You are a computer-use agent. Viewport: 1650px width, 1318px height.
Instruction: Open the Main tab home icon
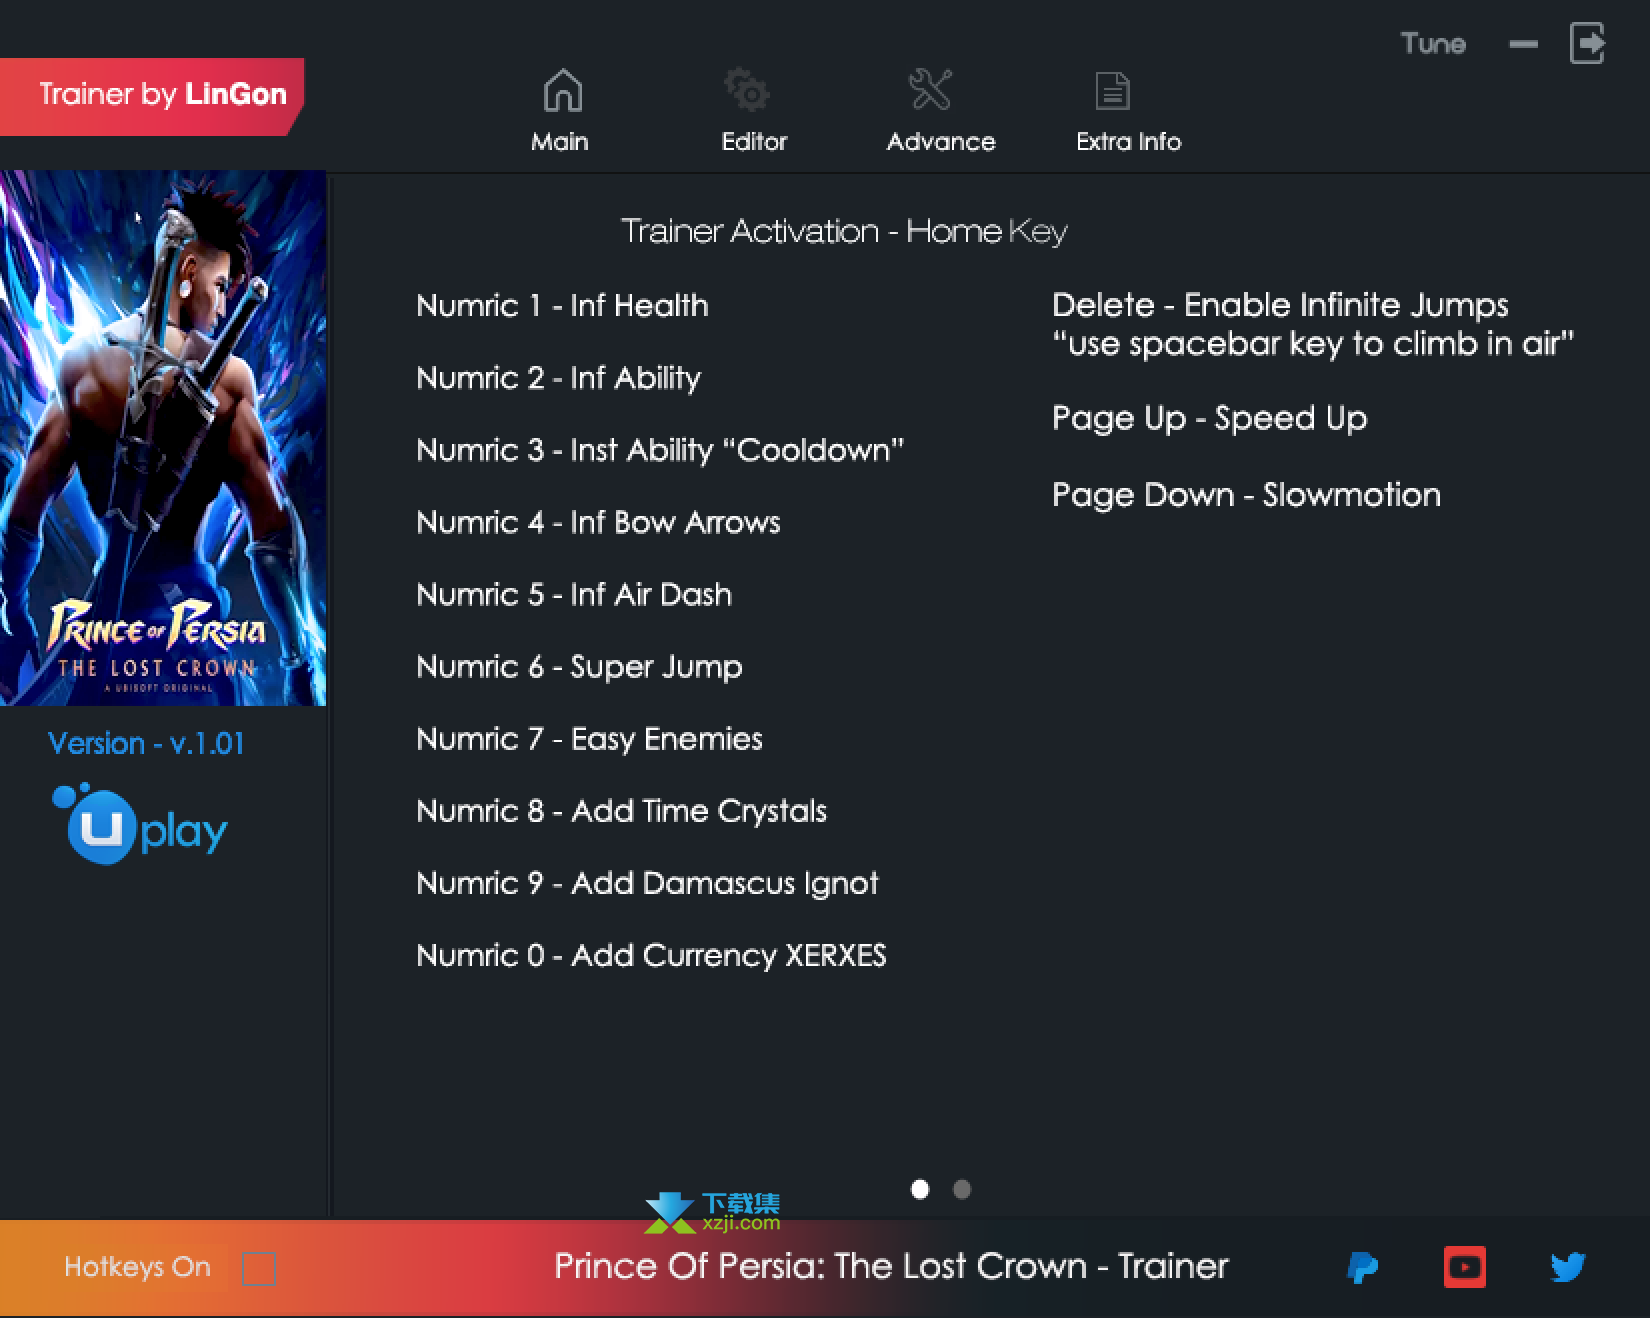coord(562,90)
